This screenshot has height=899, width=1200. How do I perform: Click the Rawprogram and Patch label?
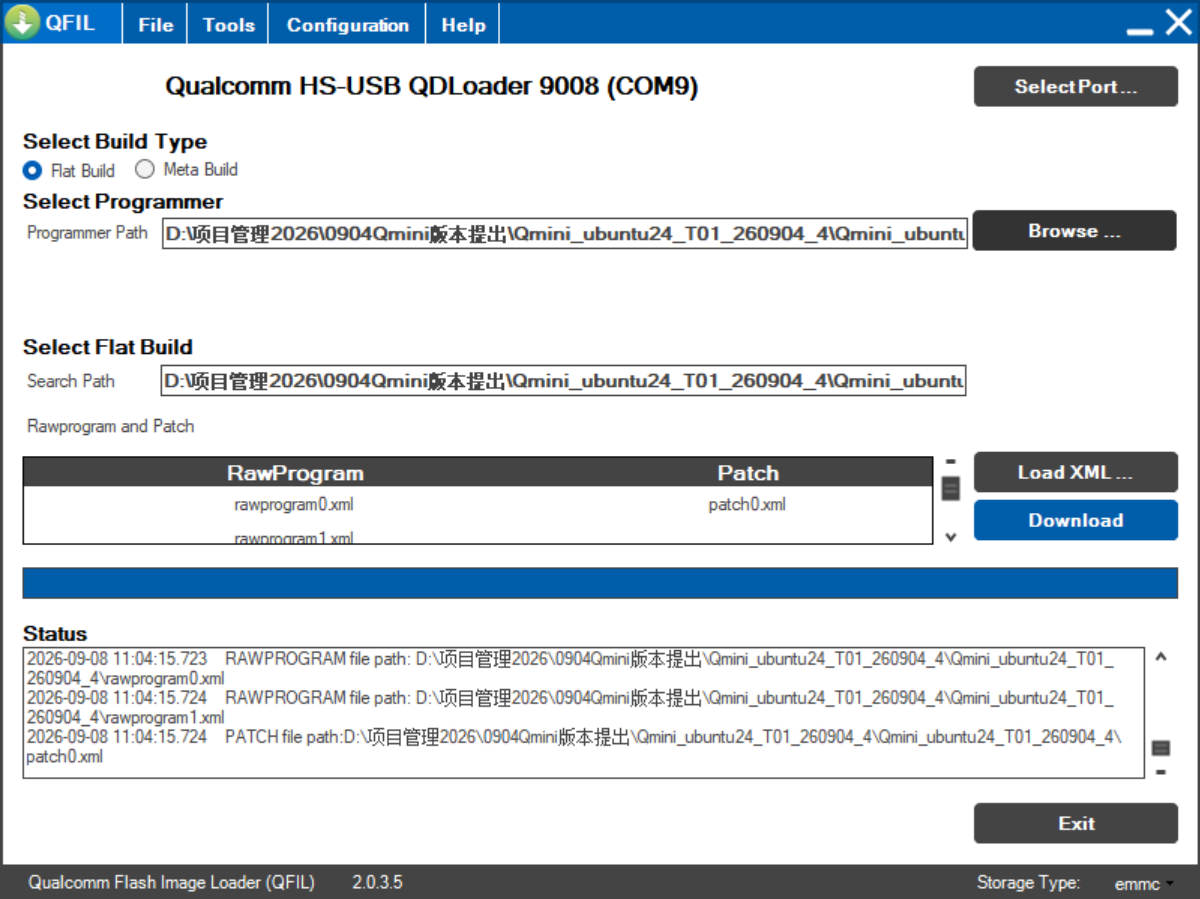pos(111,426)
